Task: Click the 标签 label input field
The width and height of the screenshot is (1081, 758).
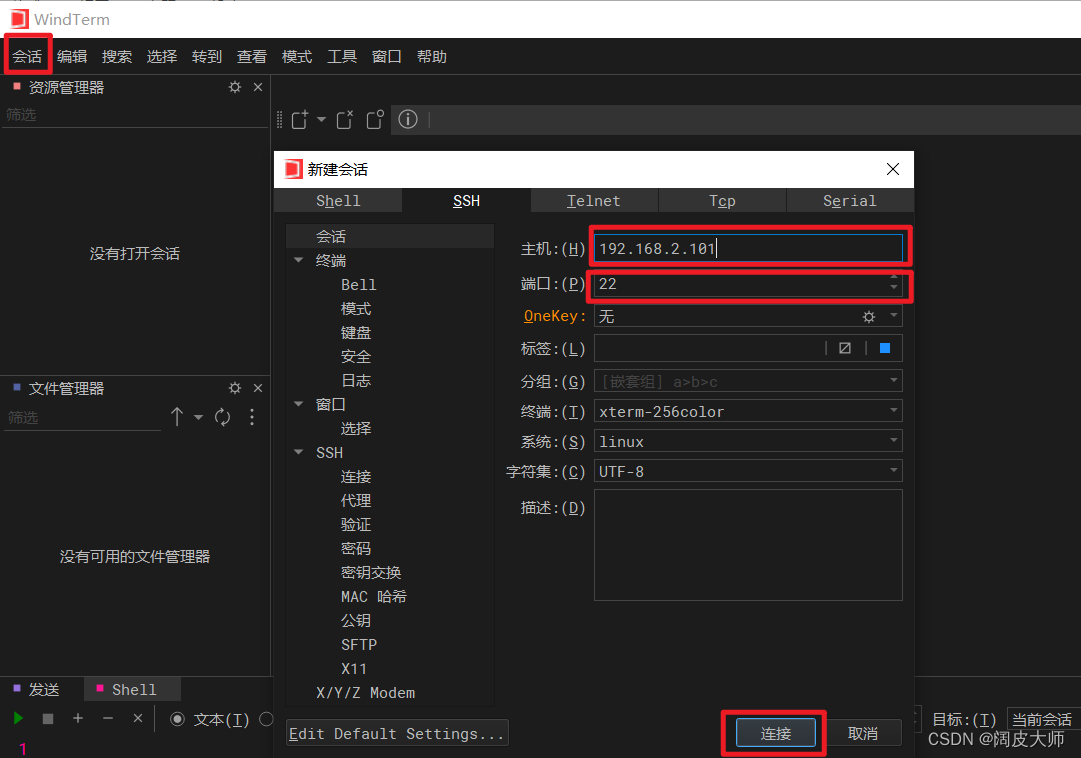Action: pyautogui.click(x=708, y=348)
